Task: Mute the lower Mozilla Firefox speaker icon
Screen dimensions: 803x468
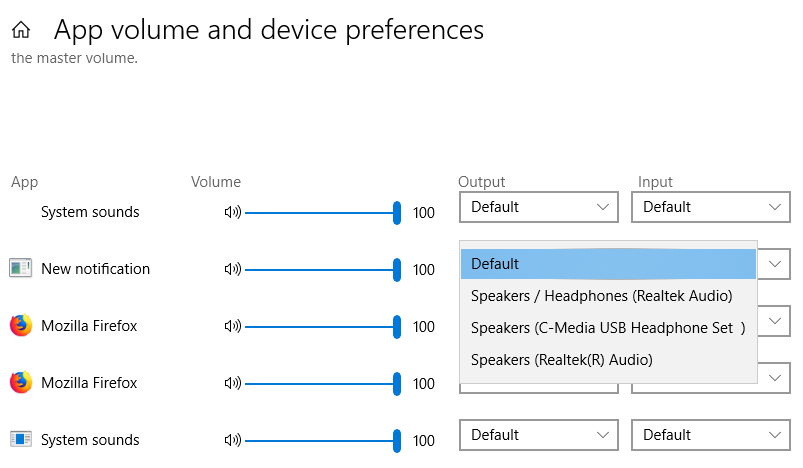Action: coord(233,383)
